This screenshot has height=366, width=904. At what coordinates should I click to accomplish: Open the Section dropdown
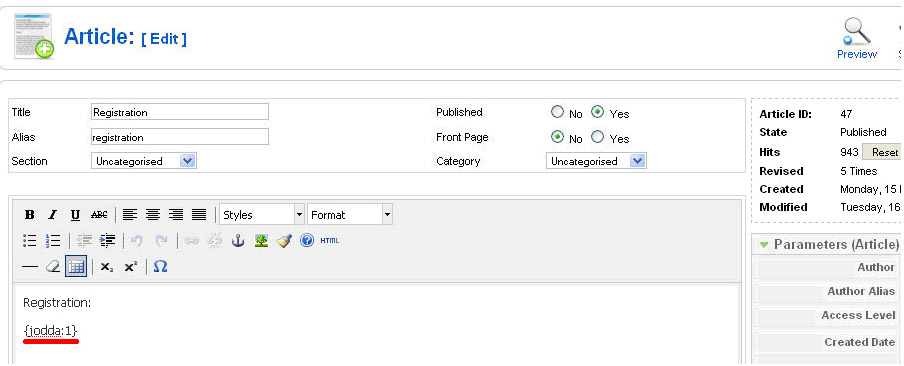(x=144, y=161)
